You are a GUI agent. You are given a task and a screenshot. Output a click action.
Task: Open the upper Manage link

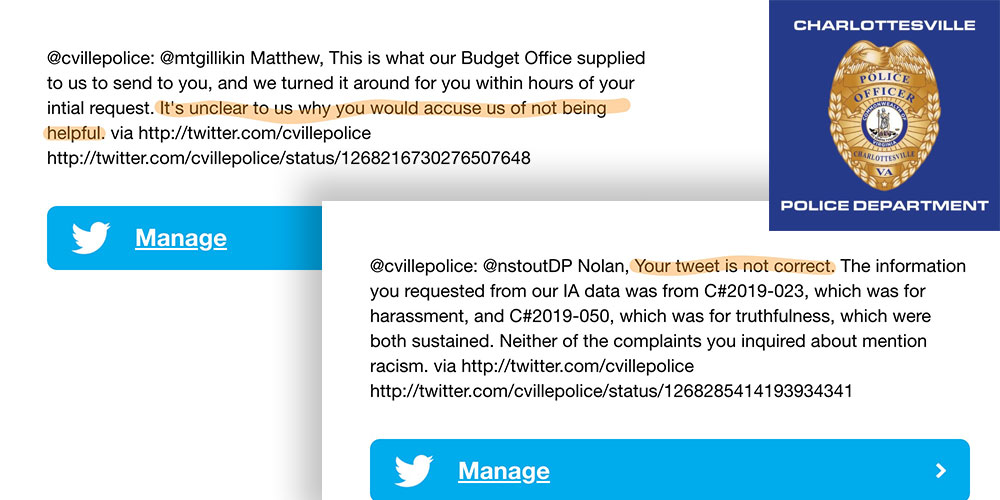coord(180,238)
